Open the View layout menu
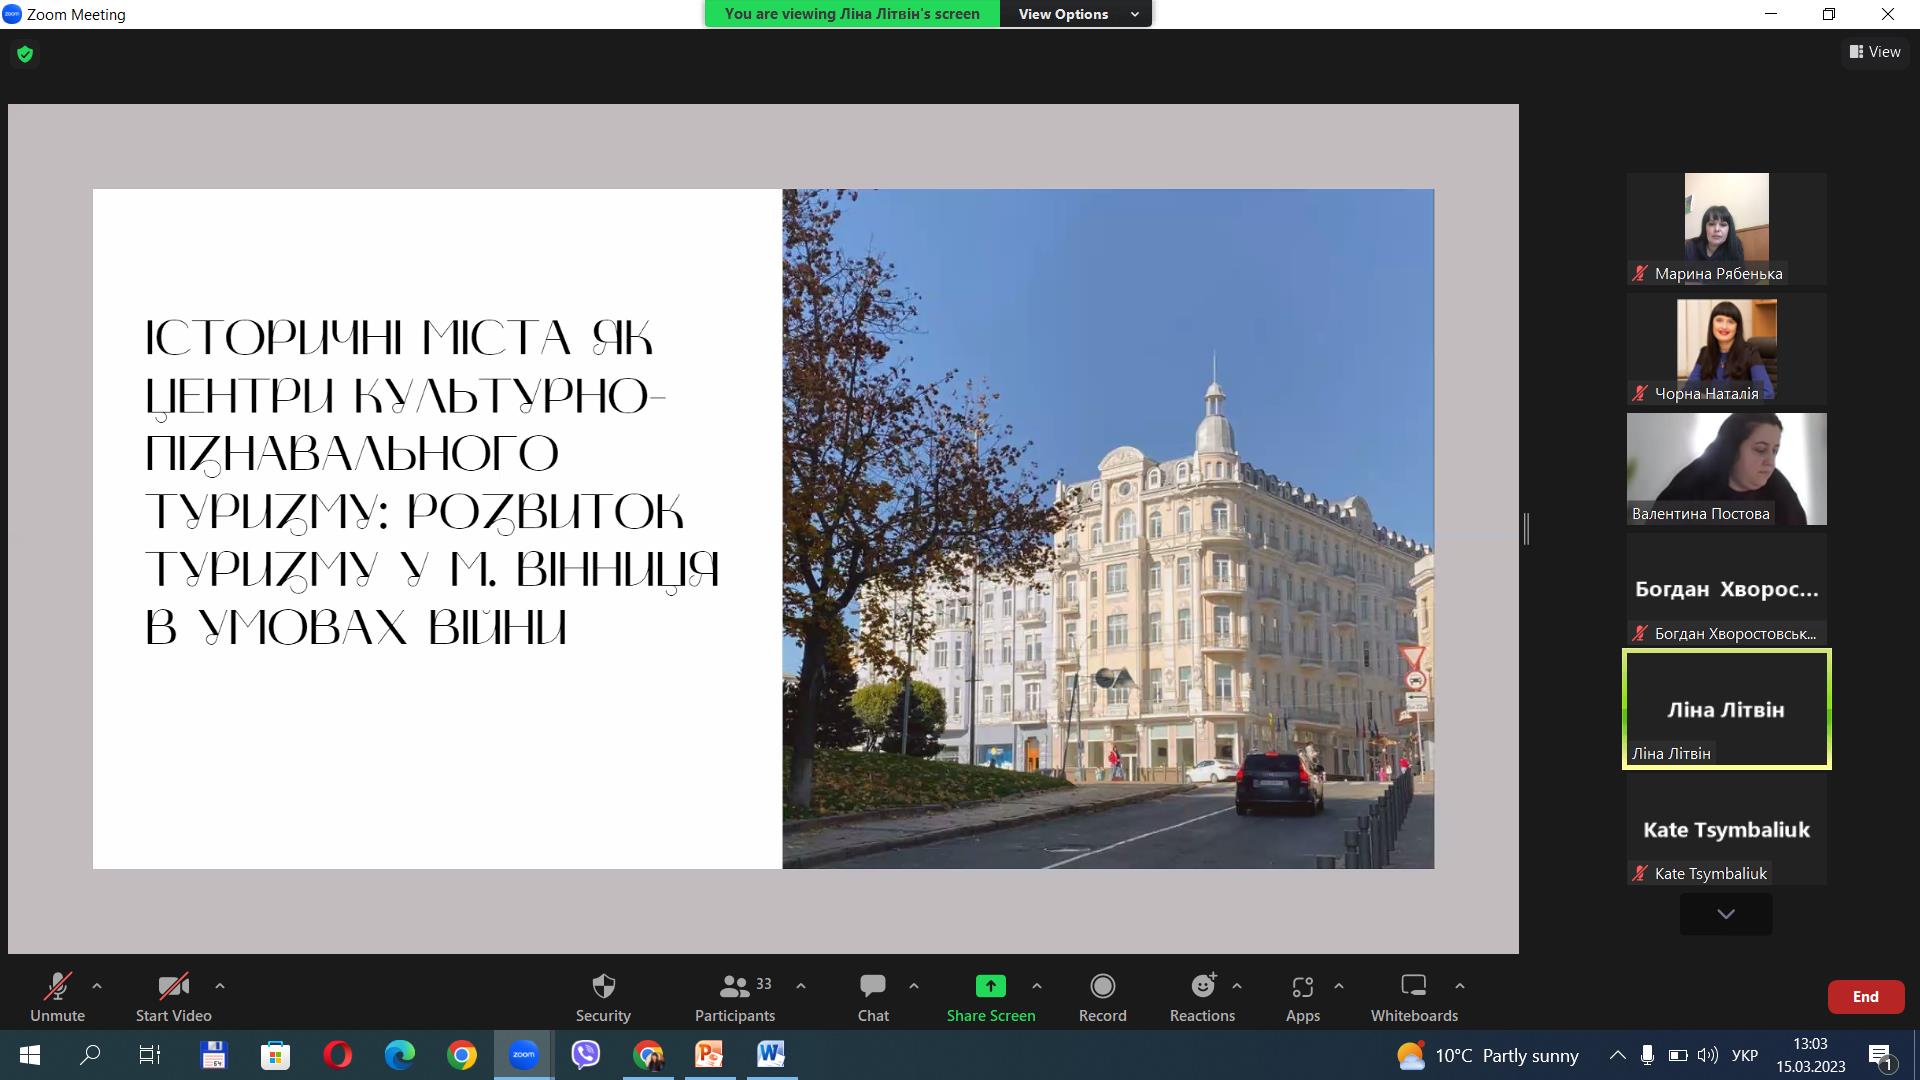Viewport: 1920px width, 1080px height. pyautogui.click(x=1875, y=52)
